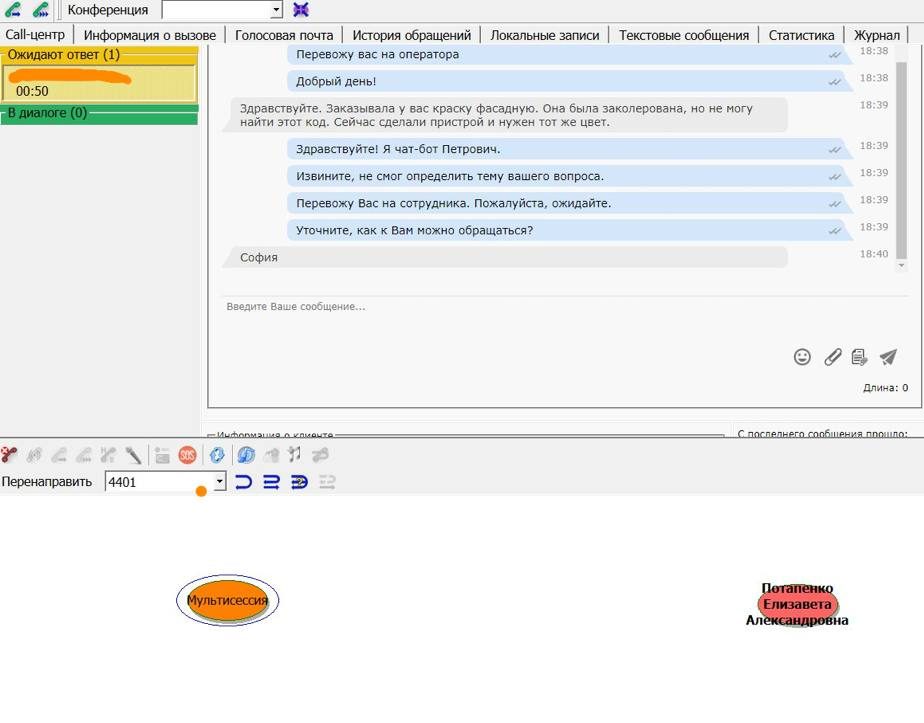Viewport: 924px width, 723px height.
Task: Expand the Конференция dropdown list
Action: 277,10
